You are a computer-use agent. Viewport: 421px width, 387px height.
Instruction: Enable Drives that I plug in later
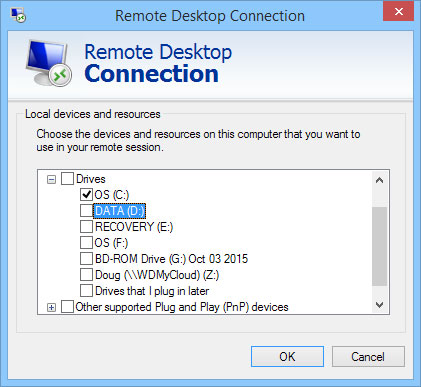click(86, 290)
